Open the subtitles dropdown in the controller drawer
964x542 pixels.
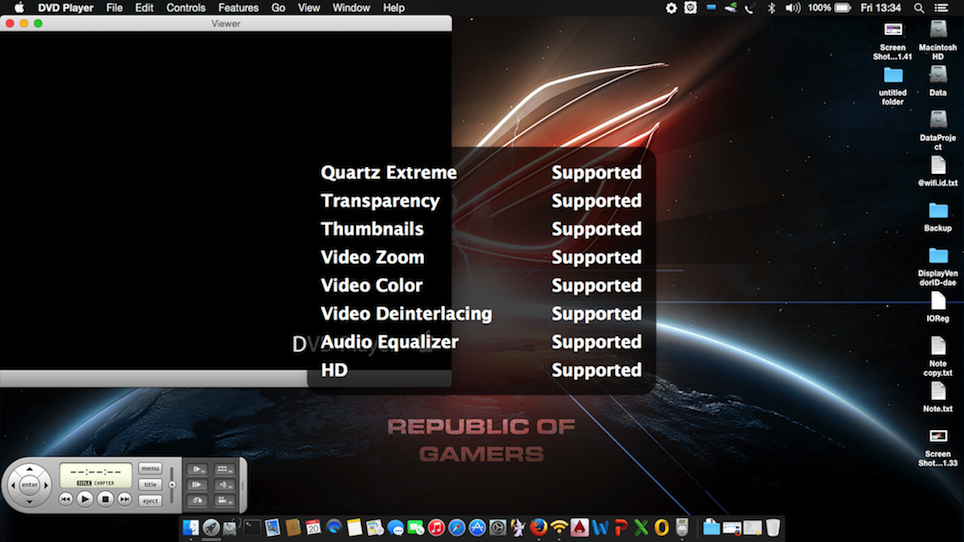point(224,469)
